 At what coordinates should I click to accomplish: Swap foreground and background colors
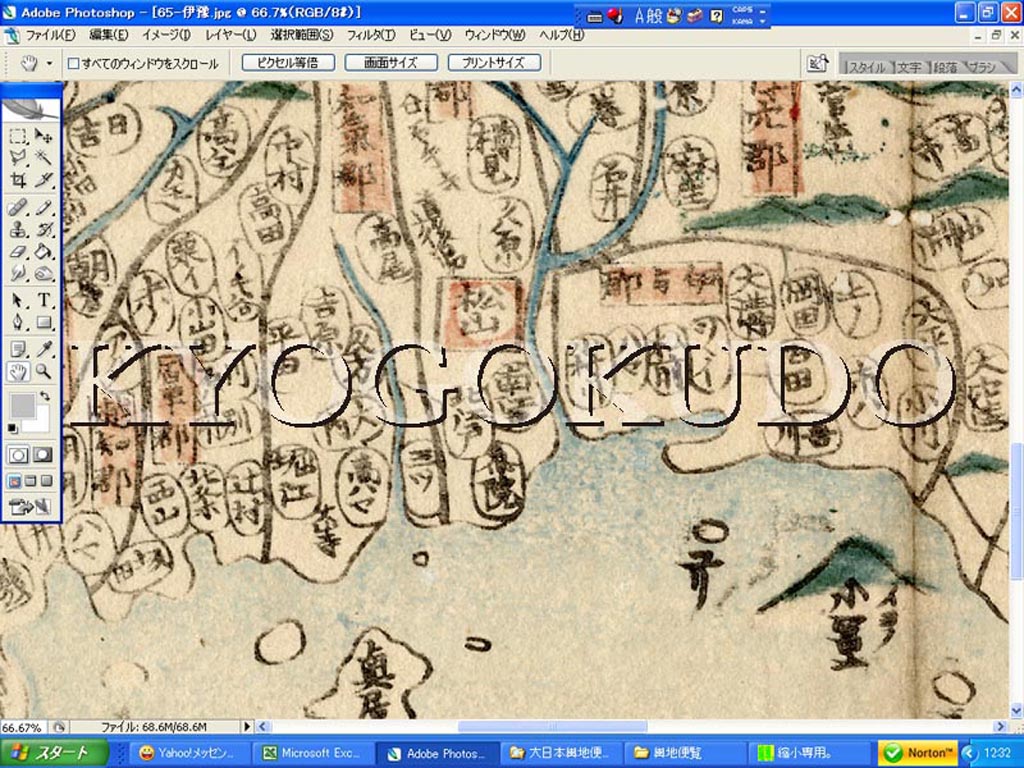tap(44, 396)
